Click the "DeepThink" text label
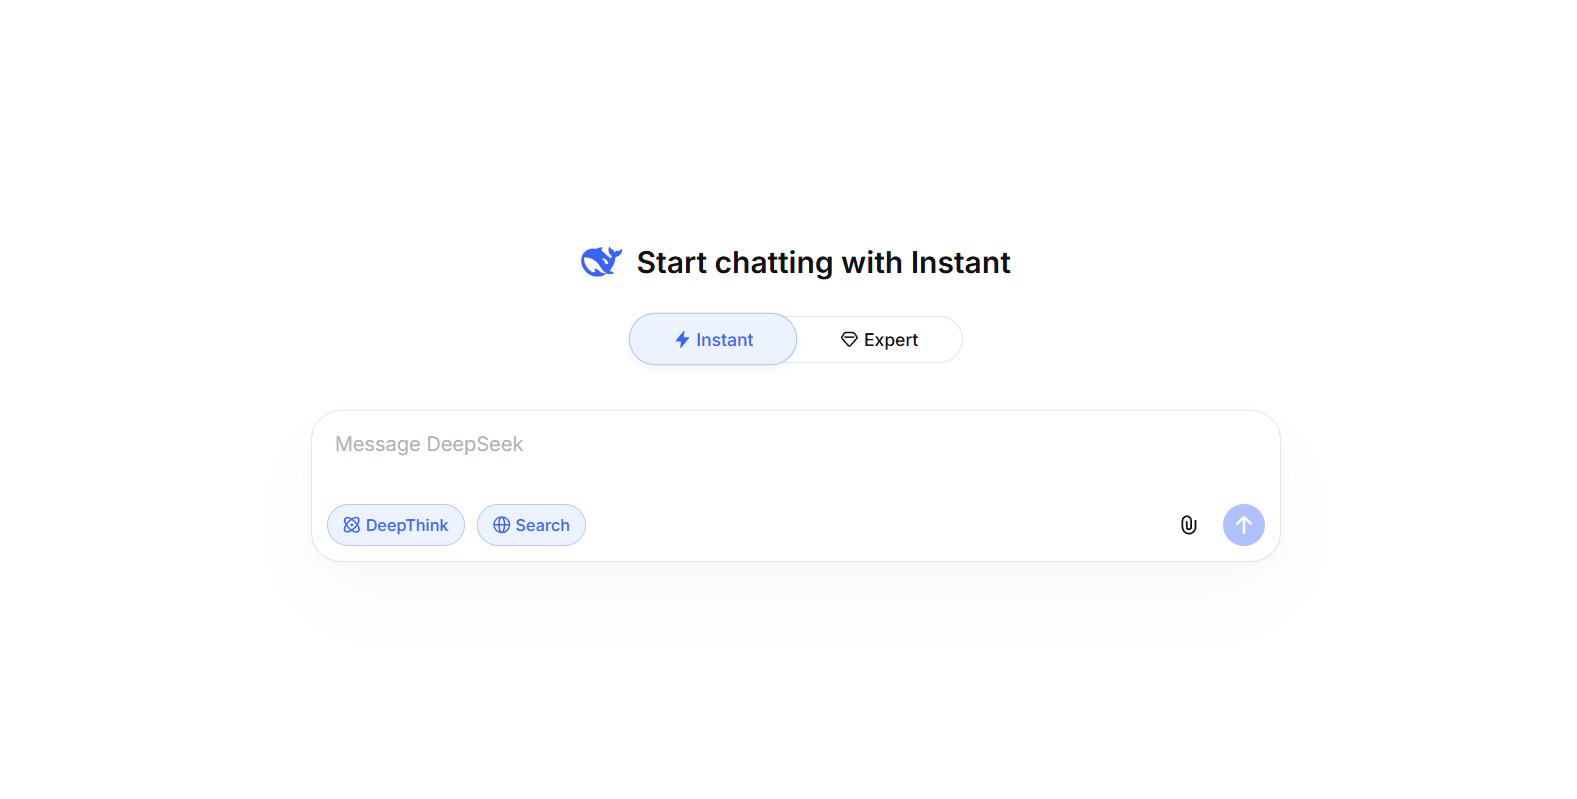The width and height of the screenshot is (1577, 799). coord(407,525)
